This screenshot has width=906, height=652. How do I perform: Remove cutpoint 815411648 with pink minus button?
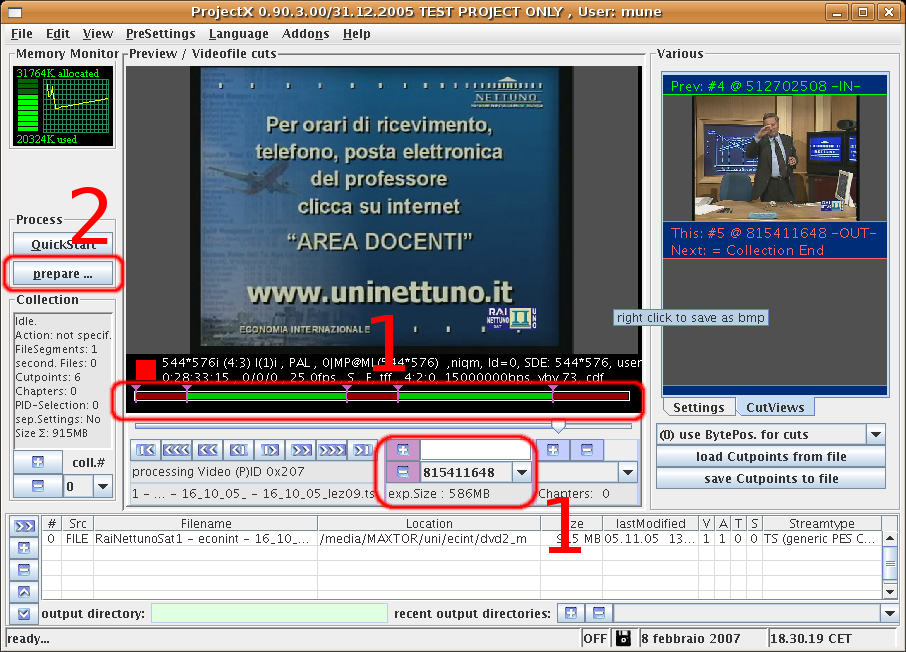403,472
